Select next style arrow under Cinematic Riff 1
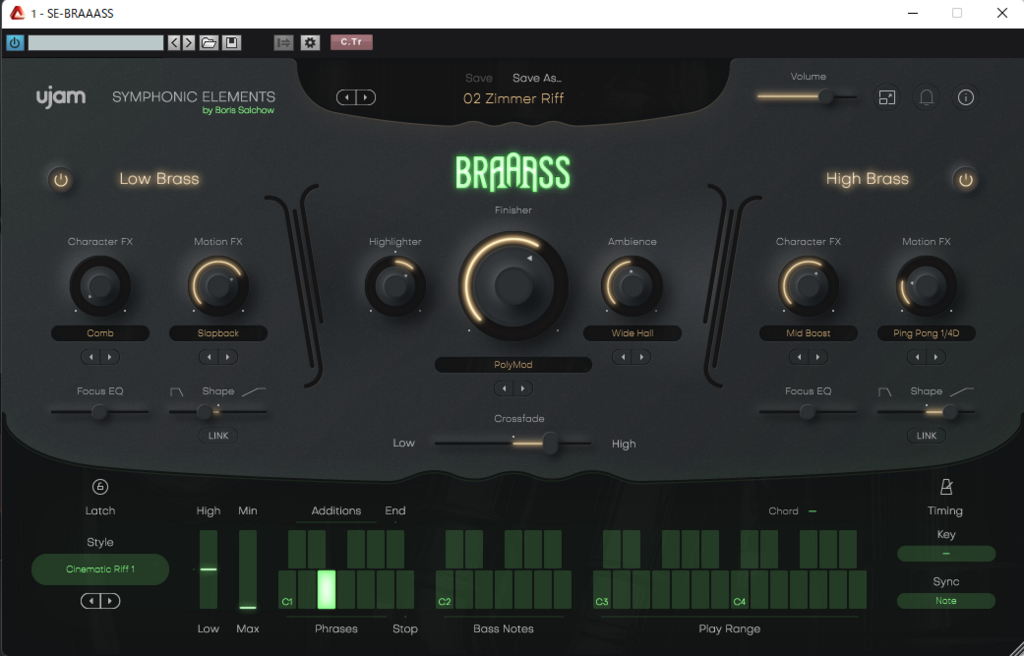The height and width of the screenshot is (656, 1024). tap(110, 601)
